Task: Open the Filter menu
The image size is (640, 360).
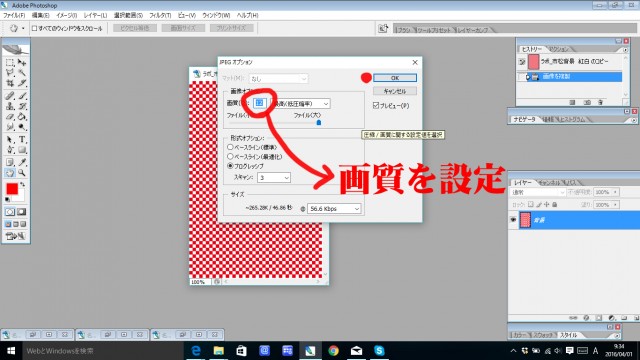Action: [160, 15]
